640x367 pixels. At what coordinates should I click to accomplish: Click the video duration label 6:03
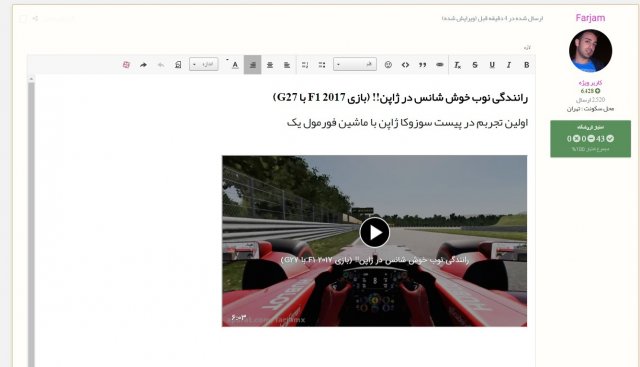pyautogui.click(x=239, y=317)
